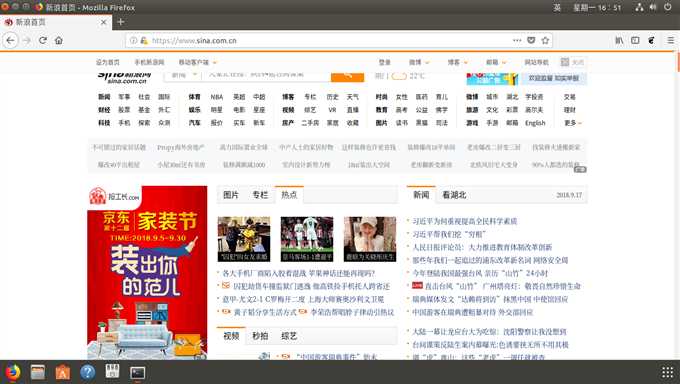Open the first hot-topic photo thumbnail
Screen dimensions: 680x384
point(244,239)
